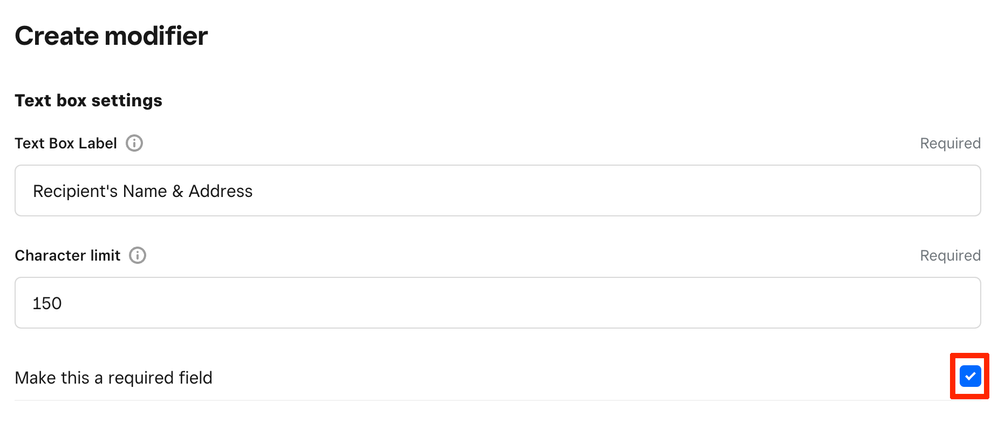The width and height of the screenshot is (998, 436).
Task: Click "Required" hint above Character limit field
Action: (x=949, y=256)
